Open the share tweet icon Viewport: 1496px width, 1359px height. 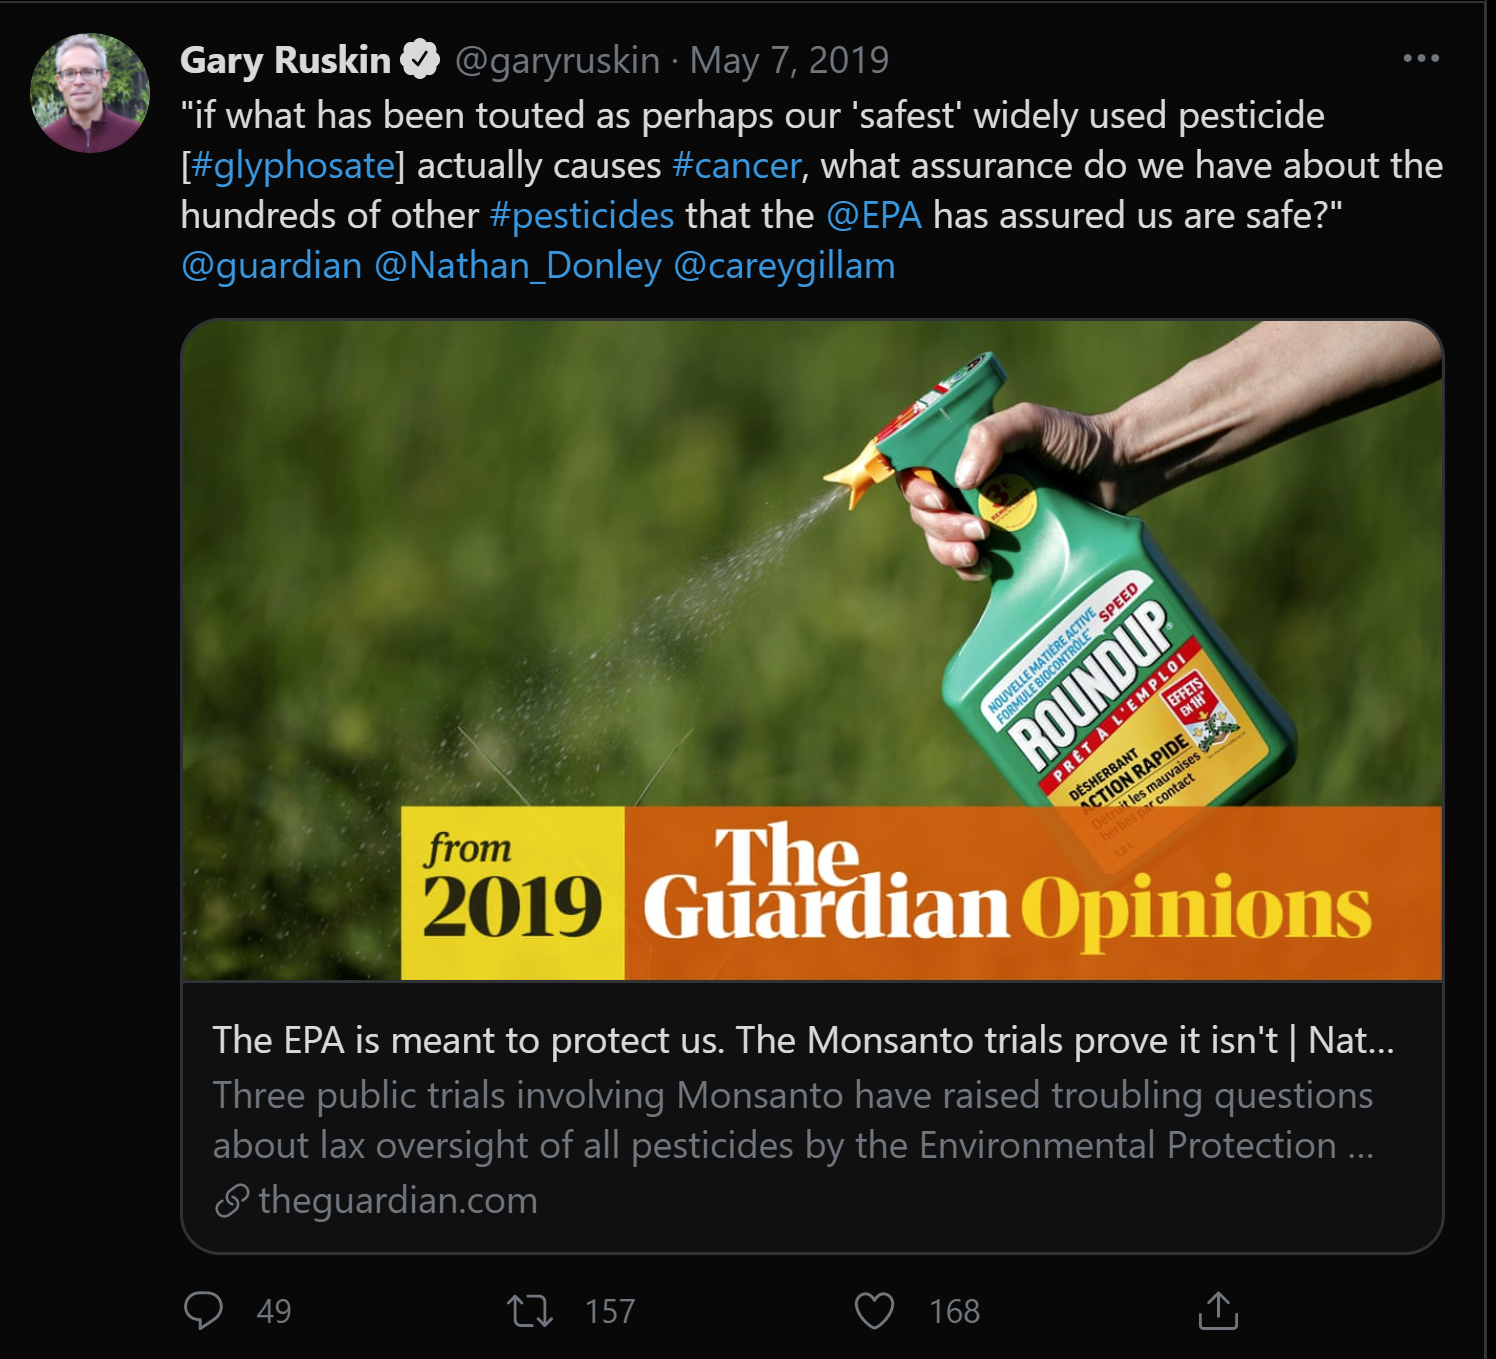point(1217,1310)
